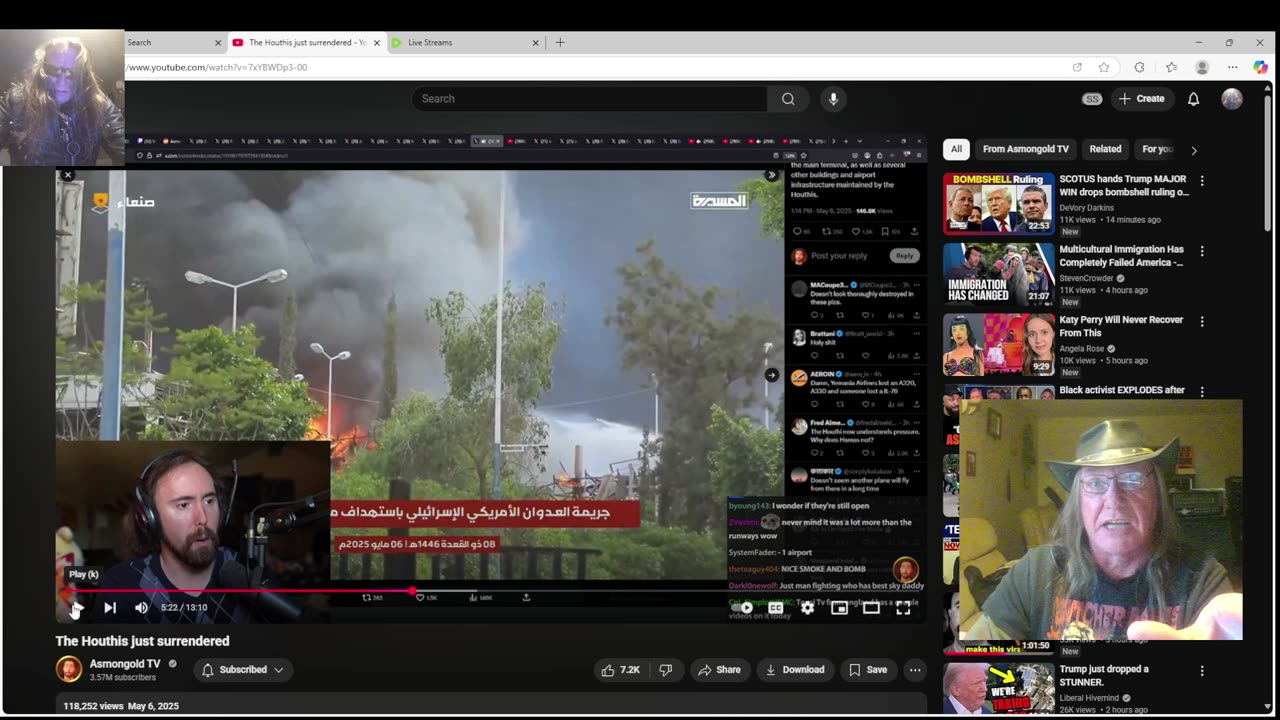Open a new browser tab
Viewport: 1280px width, 720px height.
(560, 42)
